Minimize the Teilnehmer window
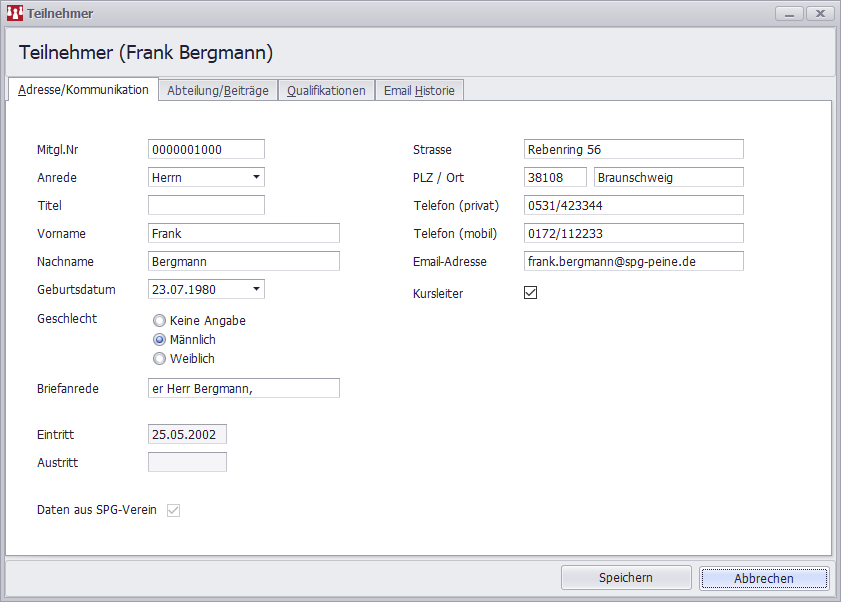This screenshot has height=602, width=841. (789, 13)
